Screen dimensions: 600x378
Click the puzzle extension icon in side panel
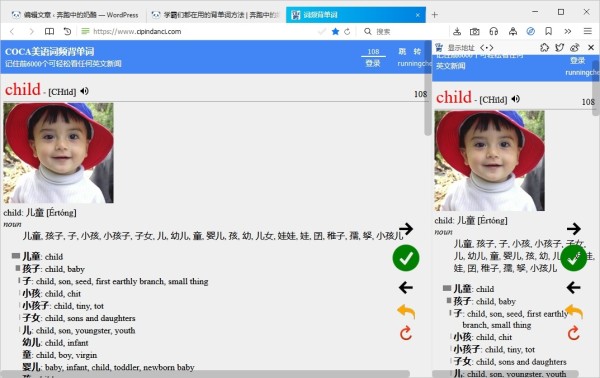click(x=544, y=47)
